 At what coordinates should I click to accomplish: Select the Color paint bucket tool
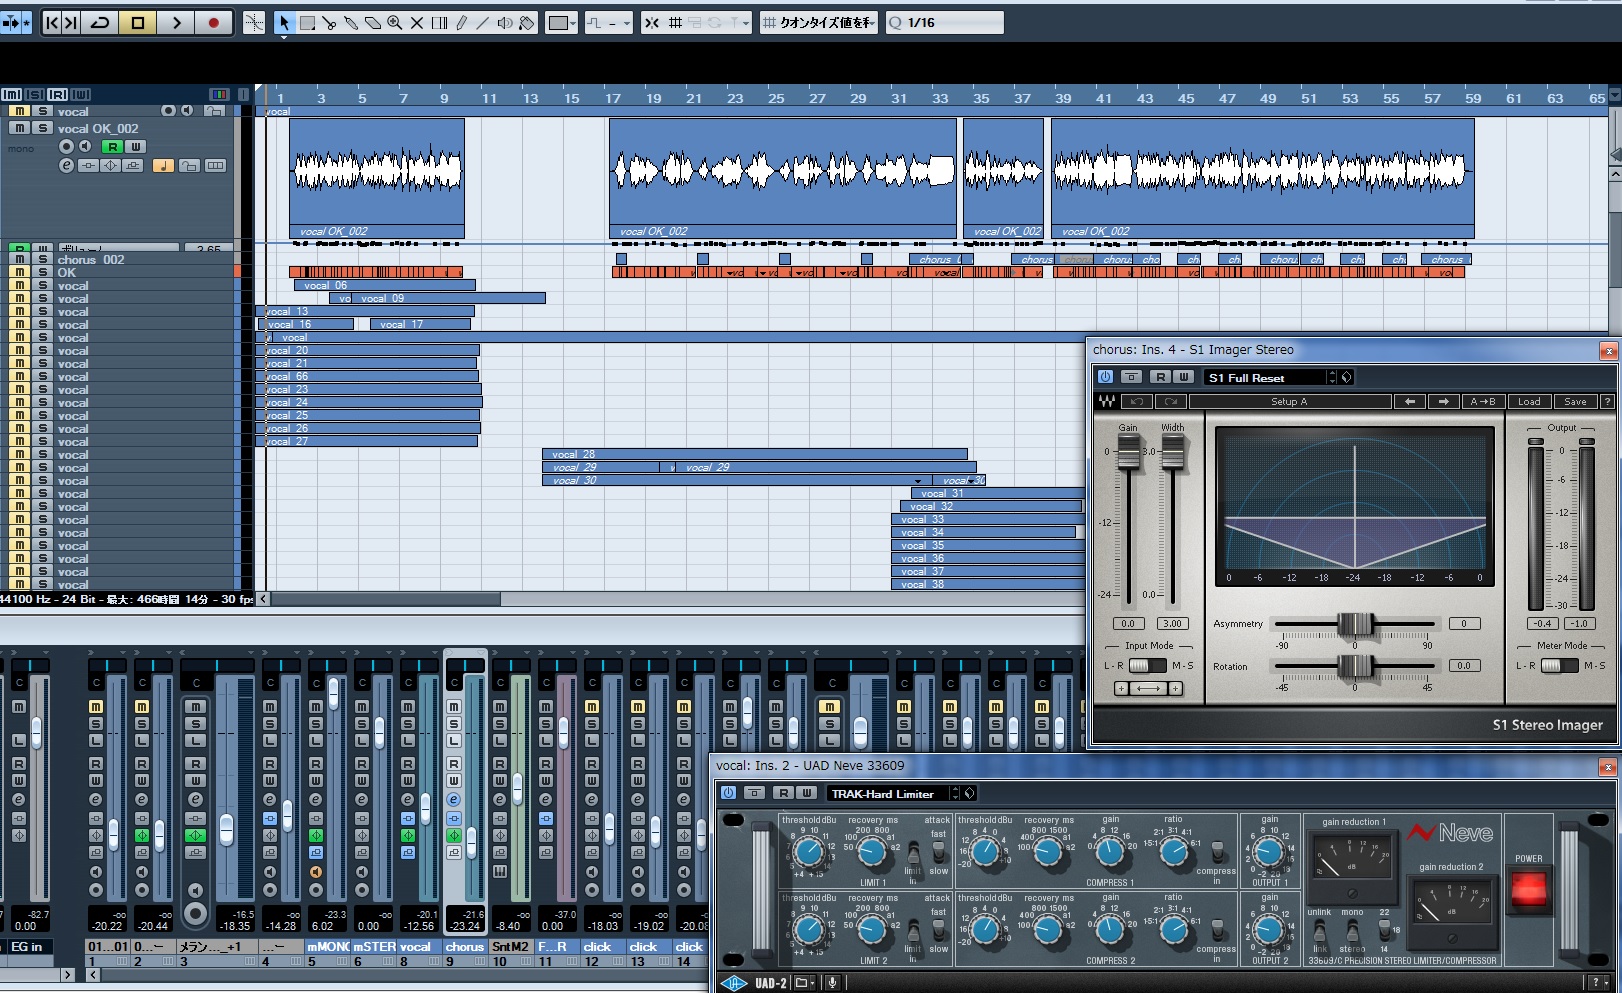pos(527,22)
